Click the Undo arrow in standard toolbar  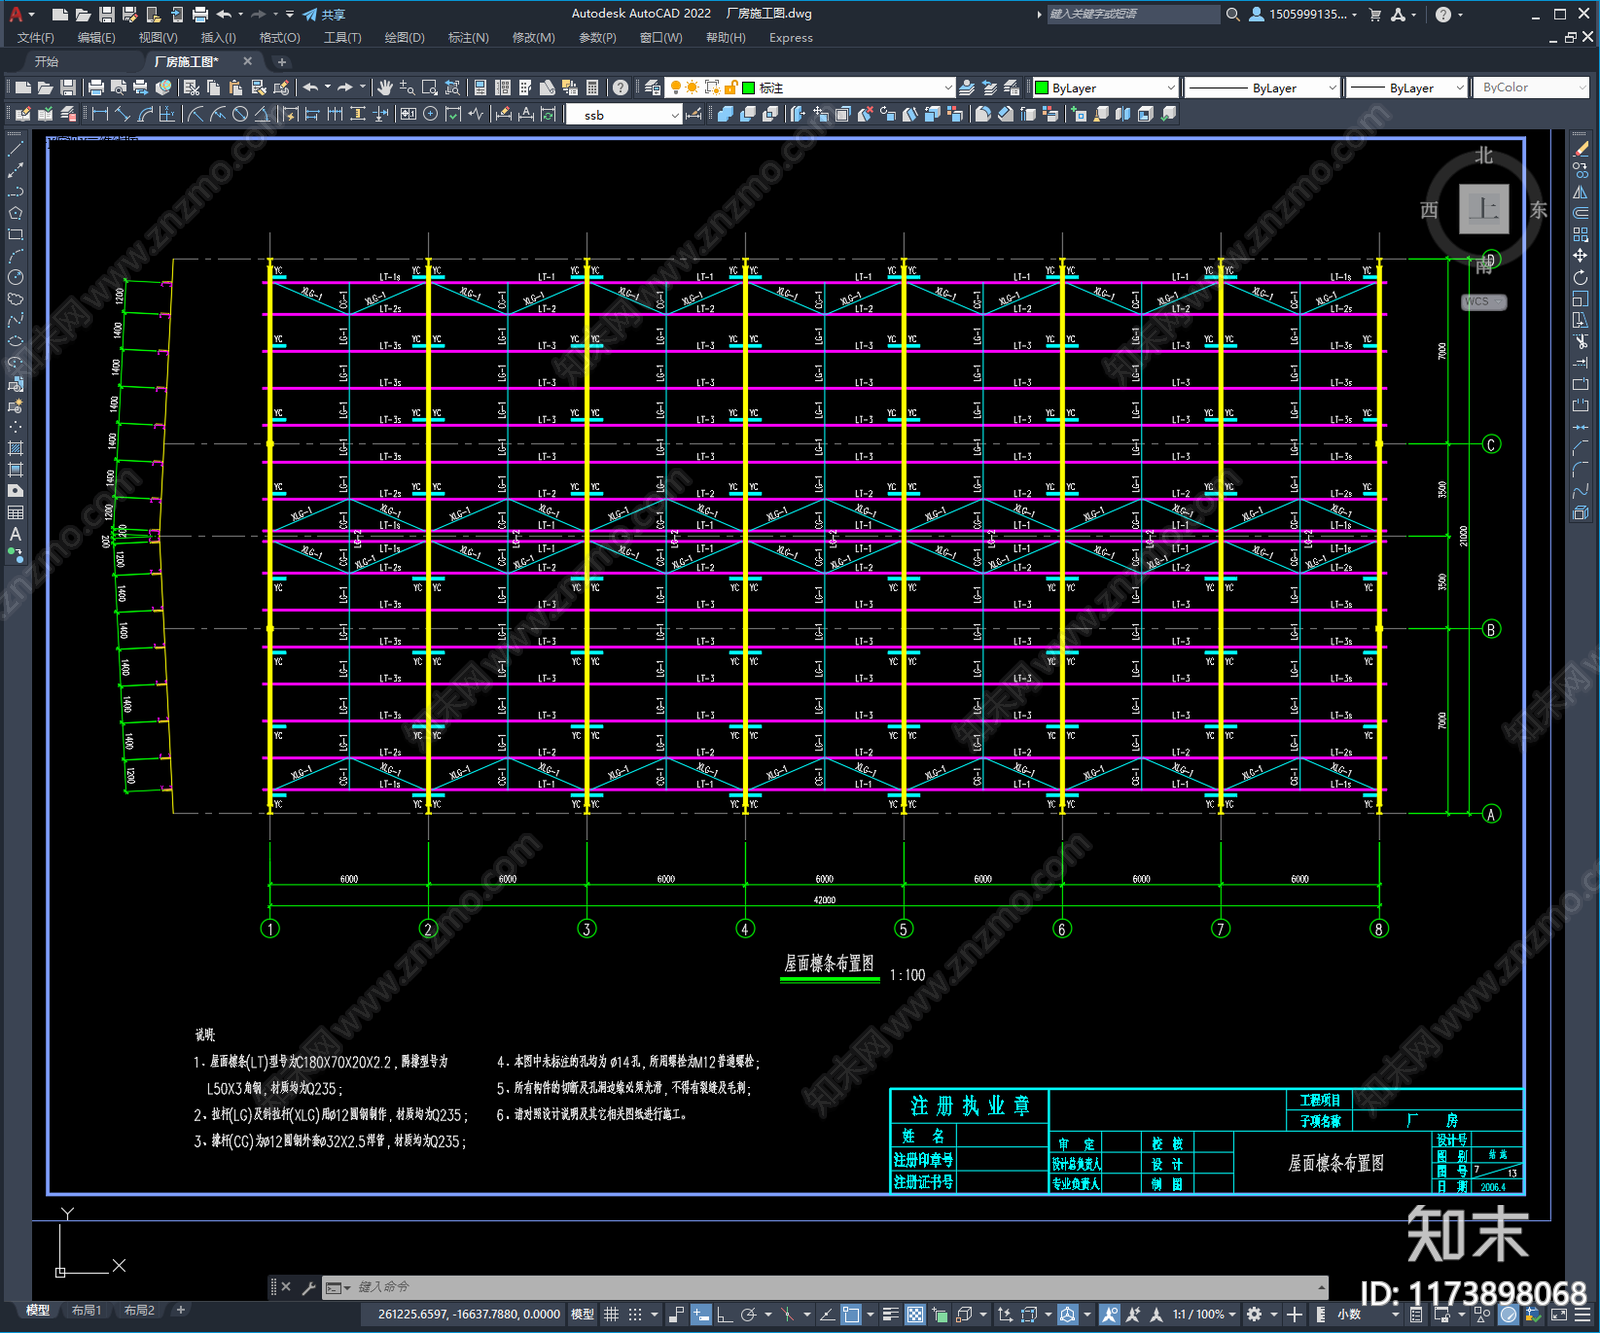coord(311,88)
